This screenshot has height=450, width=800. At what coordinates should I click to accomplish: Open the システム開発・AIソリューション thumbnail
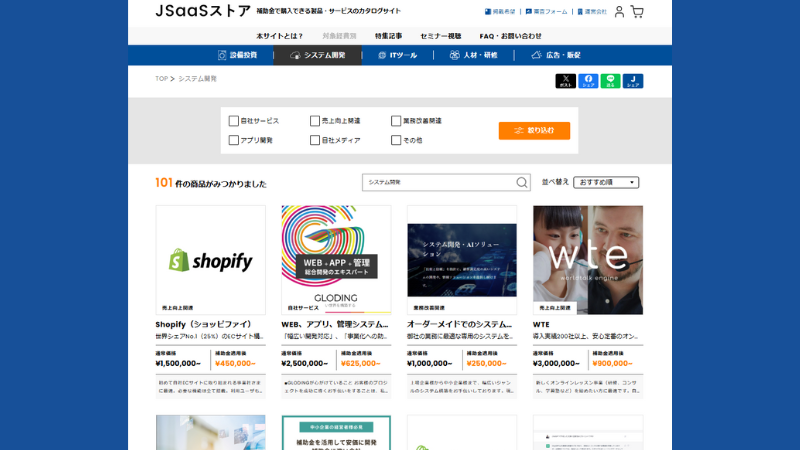pos(462,260)
